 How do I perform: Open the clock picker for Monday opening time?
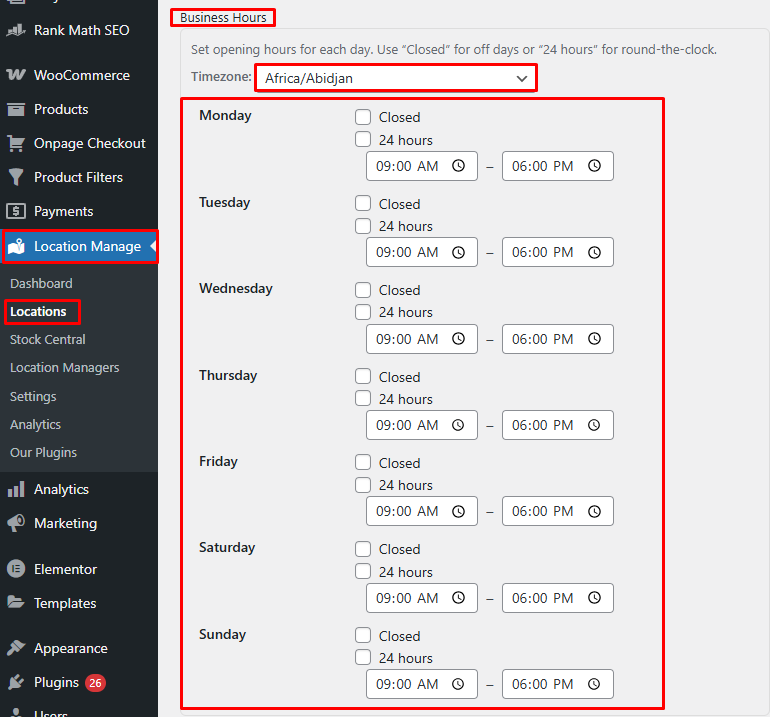pos(458,166)
